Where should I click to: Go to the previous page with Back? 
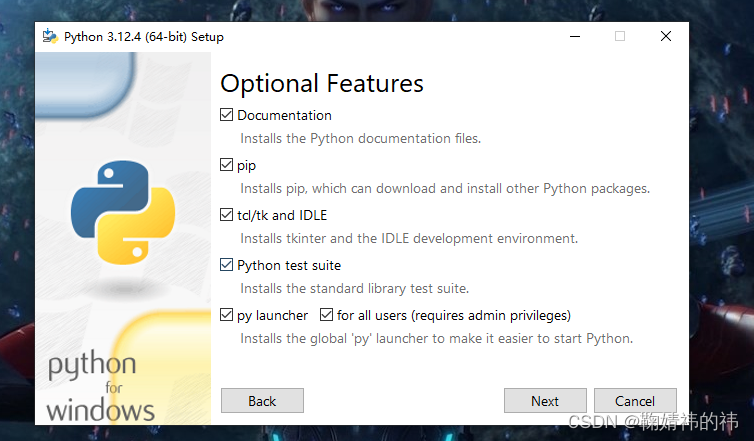(x=262, y=401)
